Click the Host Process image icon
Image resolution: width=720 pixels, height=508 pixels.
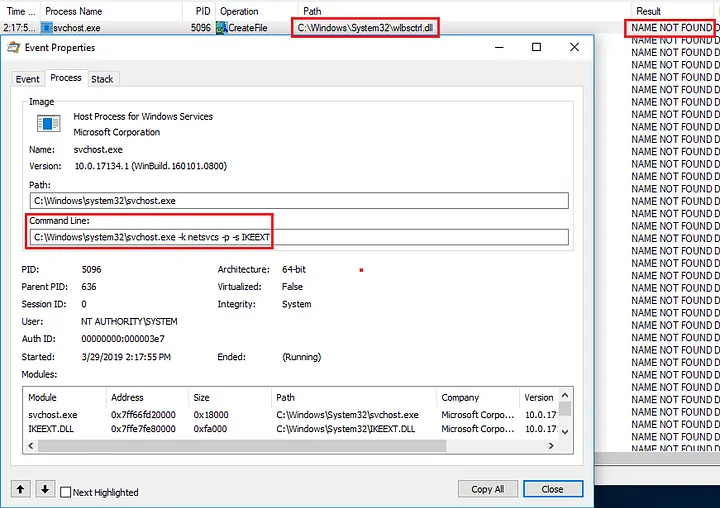click(x=48, y=124)
